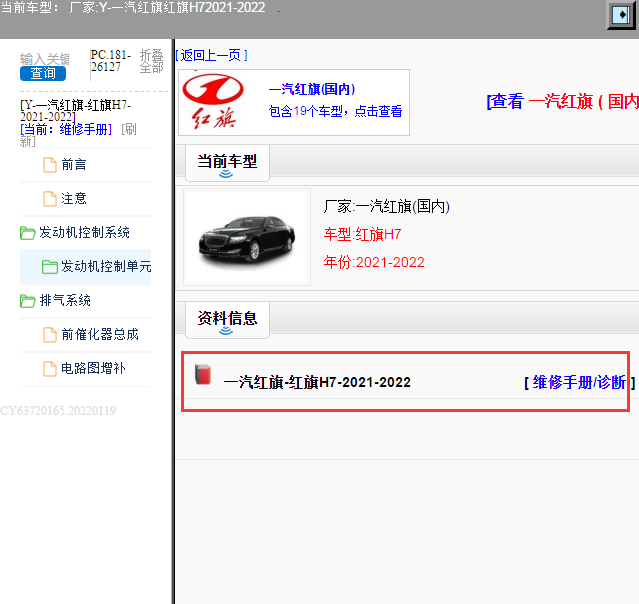Open the 一汽红旗(国内) brand link

click(312, 89)
